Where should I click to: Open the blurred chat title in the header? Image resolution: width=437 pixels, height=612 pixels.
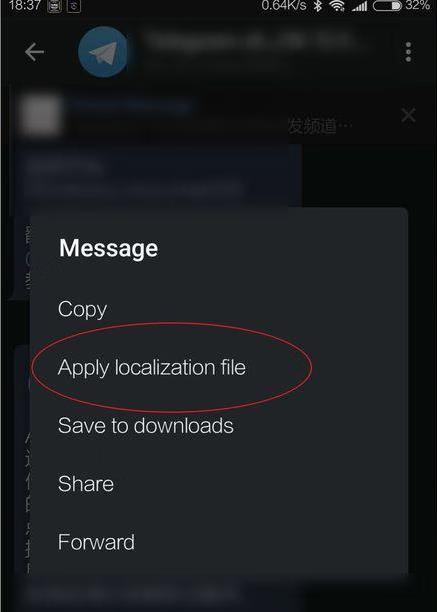pyautogui.click(x=252, y=42)
